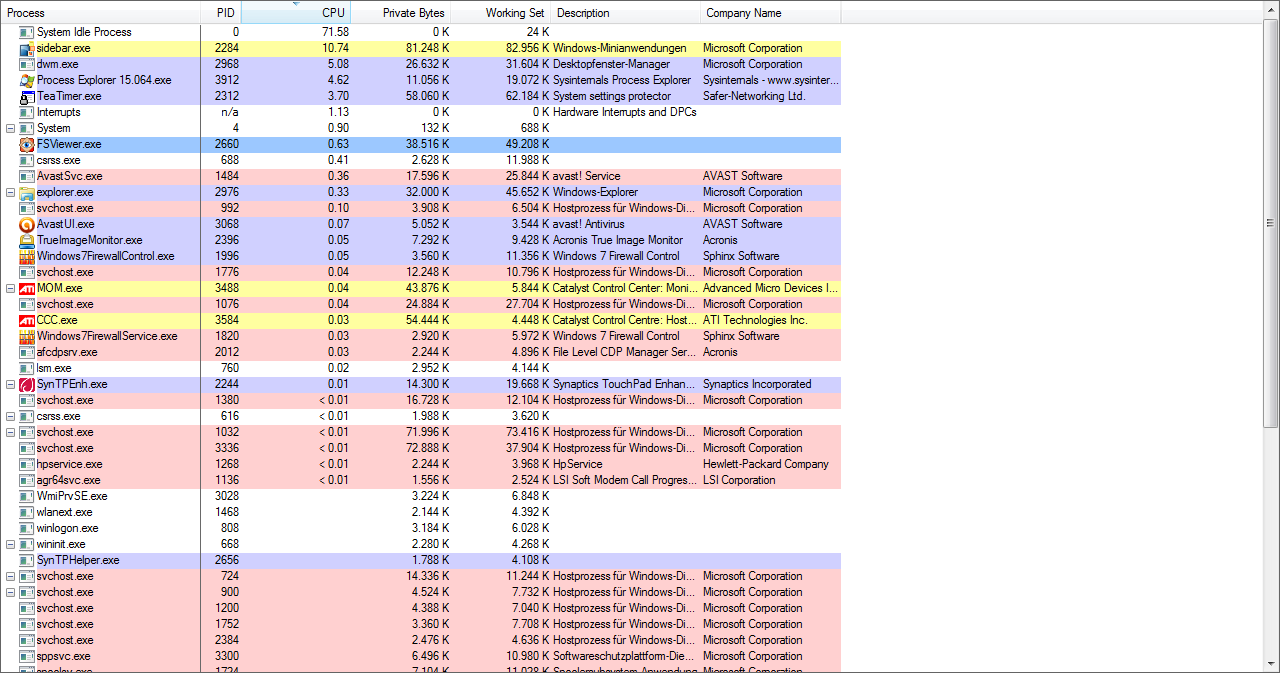
Task: Select the svchost.exe PID 1380 row
Action: [x=420, y=400]
